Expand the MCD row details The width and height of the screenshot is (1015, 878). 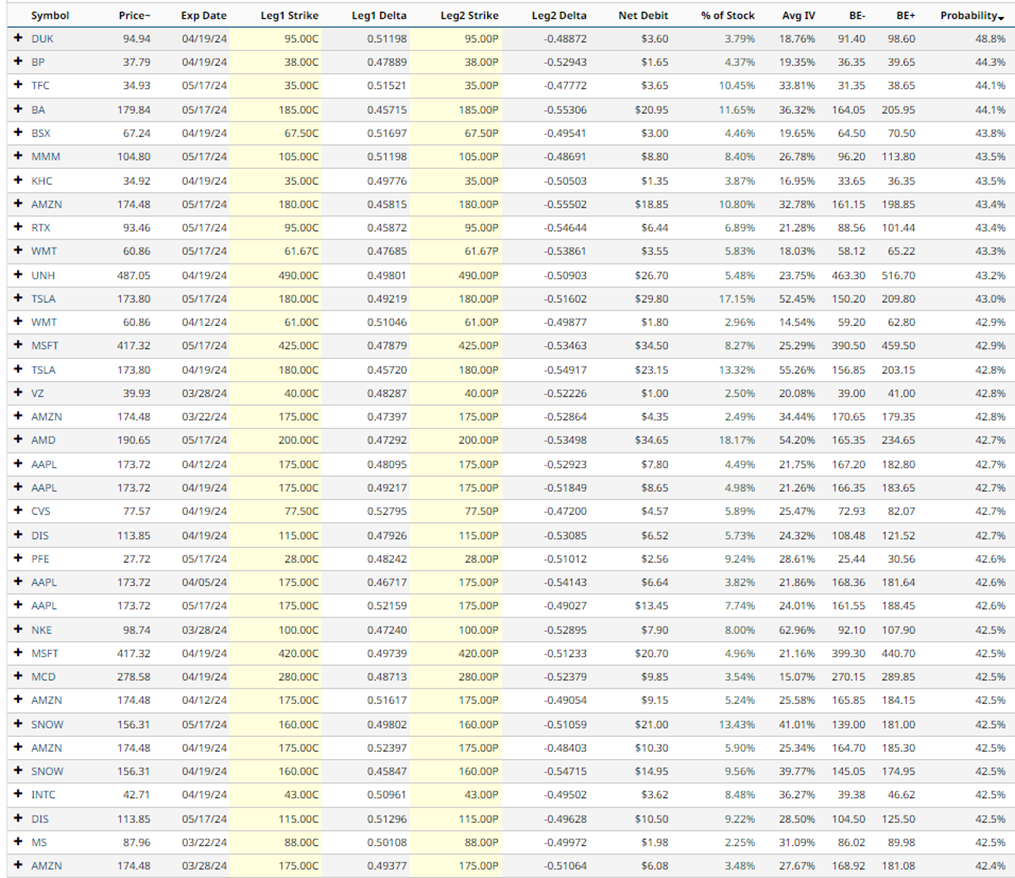pos(18,677)
